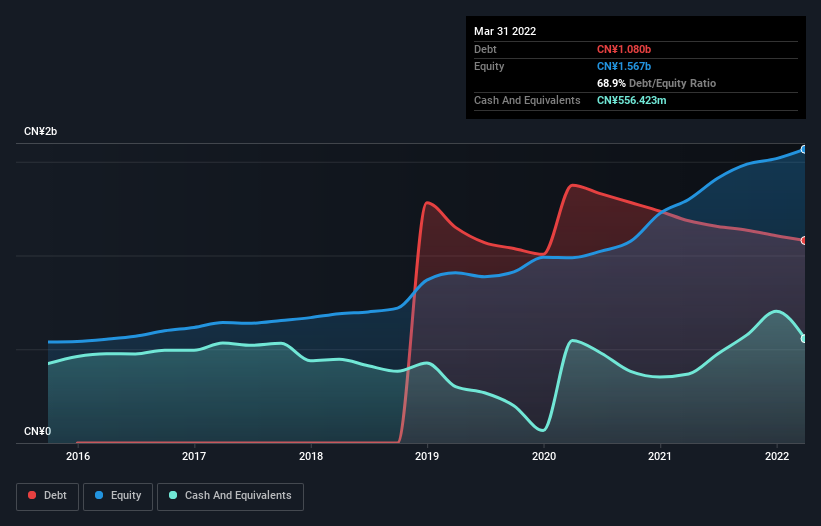Click the 2021 x-axis label
This screenshot has width=821, height=526.
pyautogui.click(x=660, y=456)
